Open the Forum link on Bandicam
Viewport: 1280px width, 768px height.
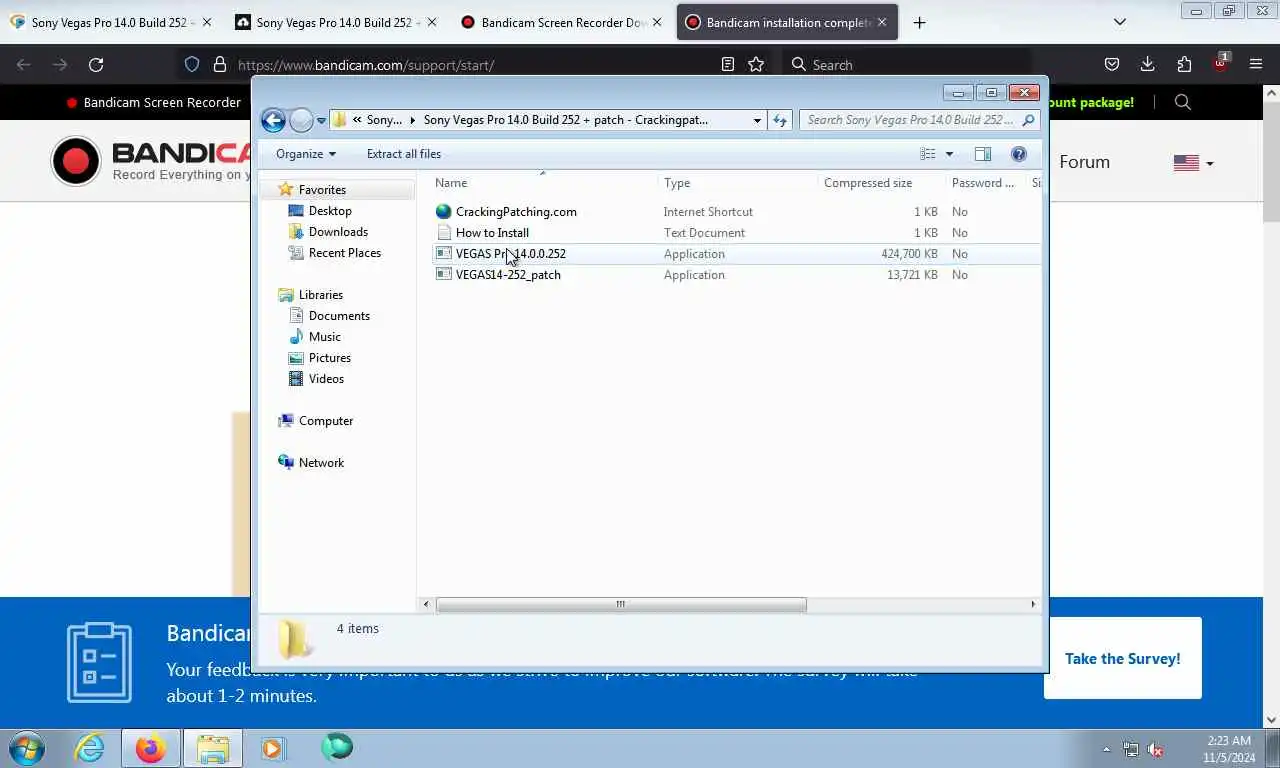click(x=1084, y=162)
